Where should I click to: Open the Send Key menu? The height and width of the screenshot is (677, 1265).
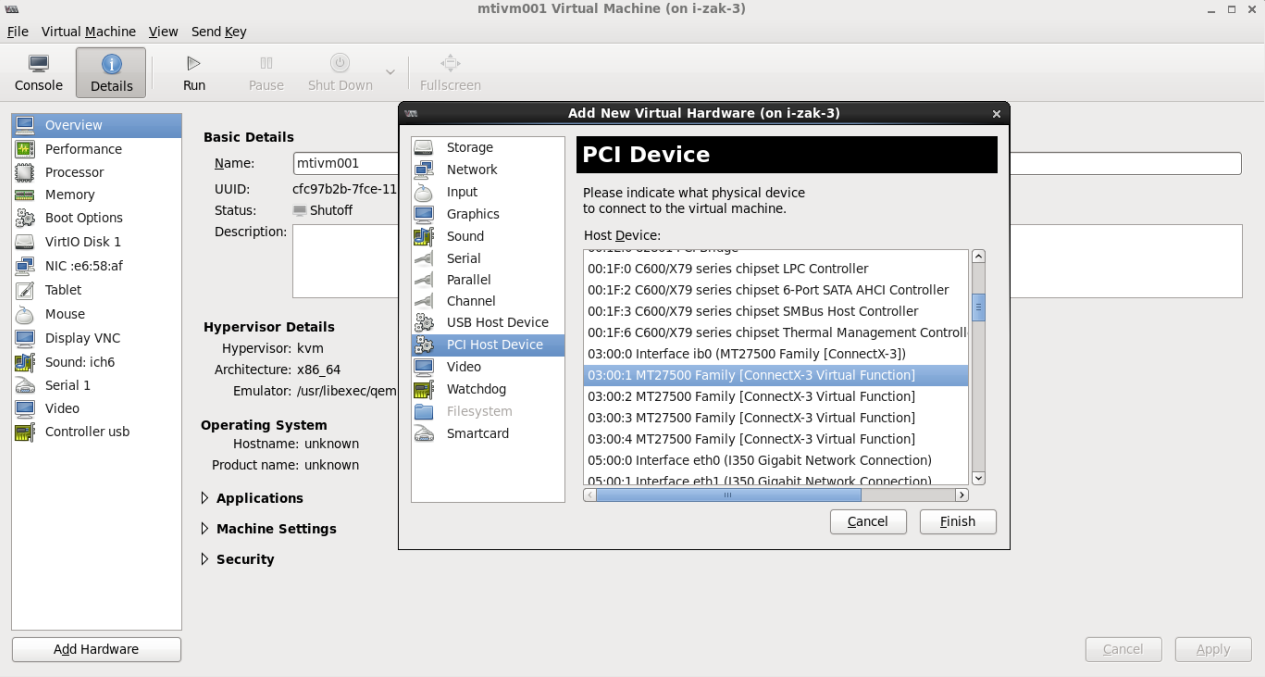click(218, 31)
